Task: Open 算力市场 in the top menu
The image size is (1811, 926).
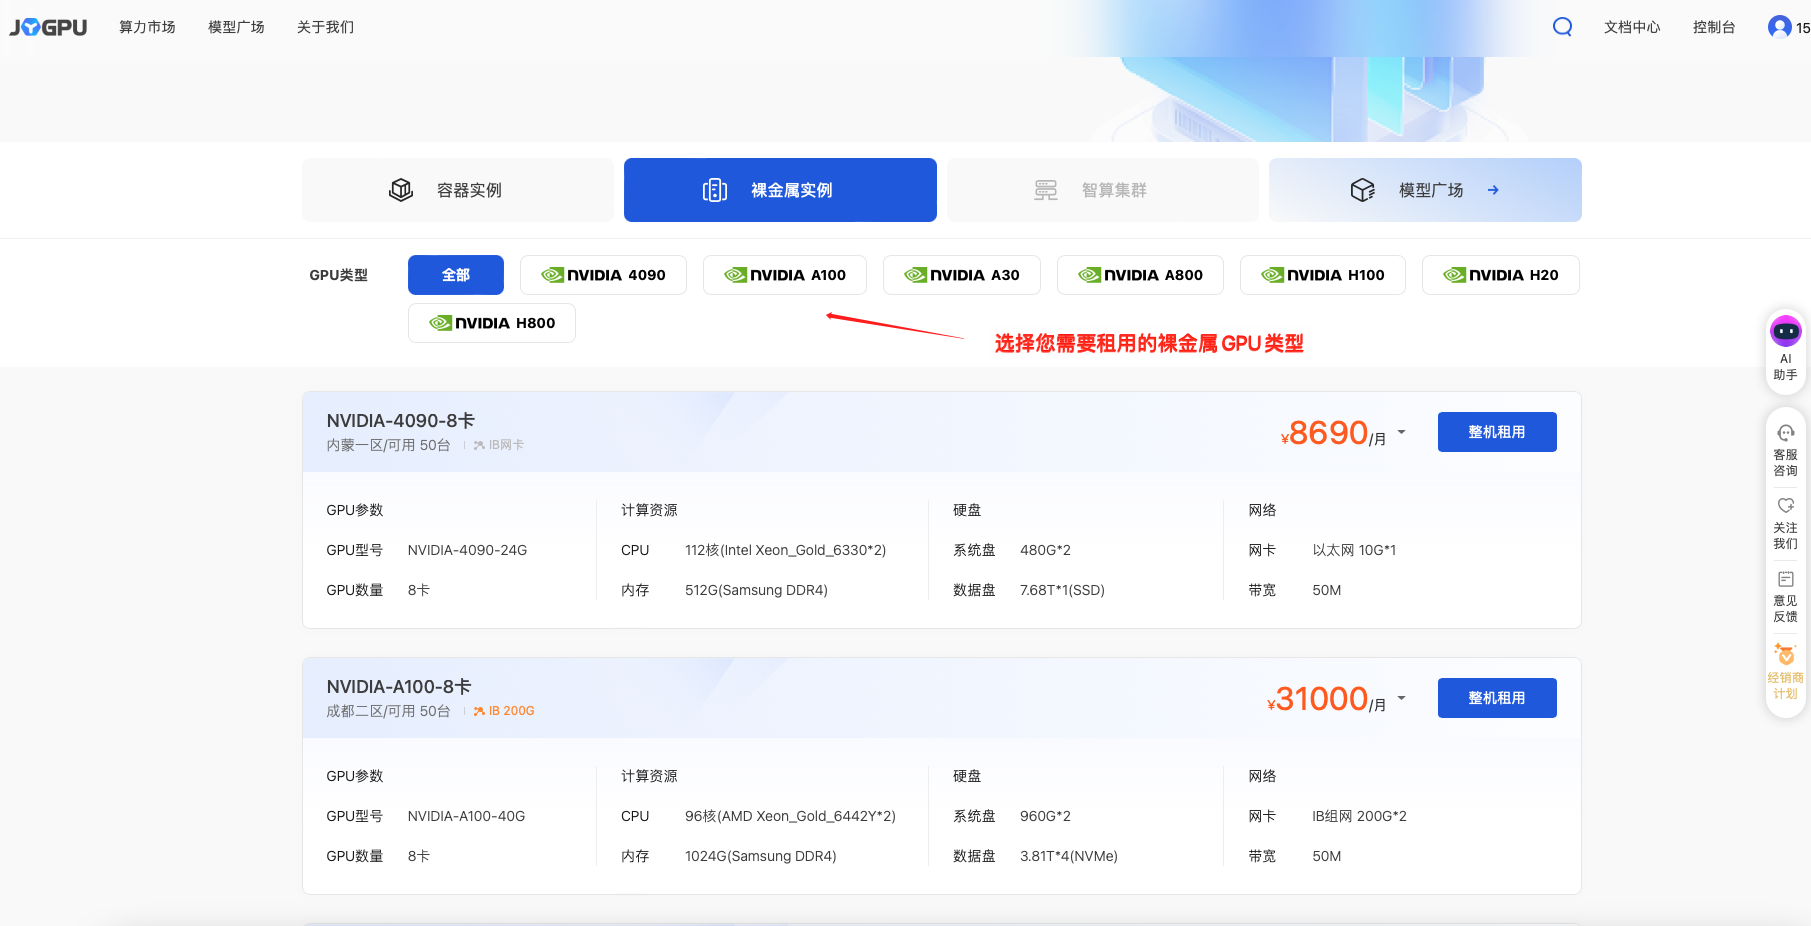Action: pyautogui.click(x=147, y=27)
